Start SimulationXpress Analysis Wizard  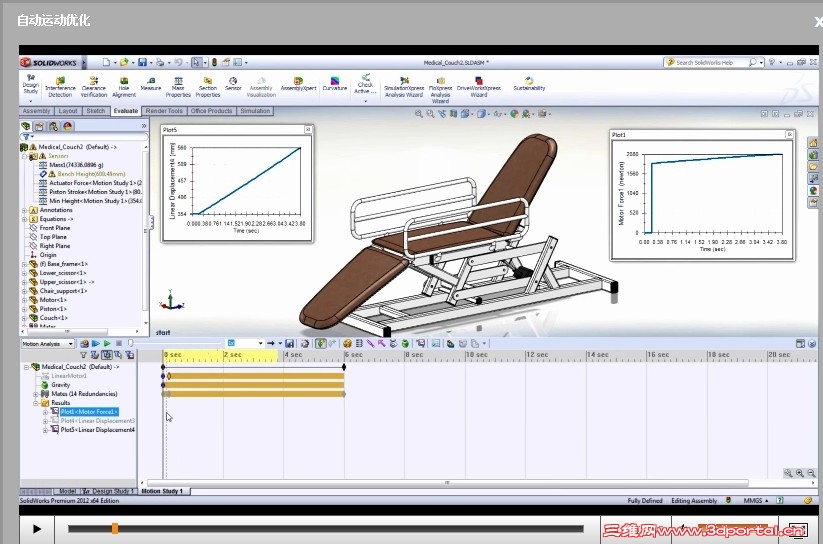(x=404, y=87)
